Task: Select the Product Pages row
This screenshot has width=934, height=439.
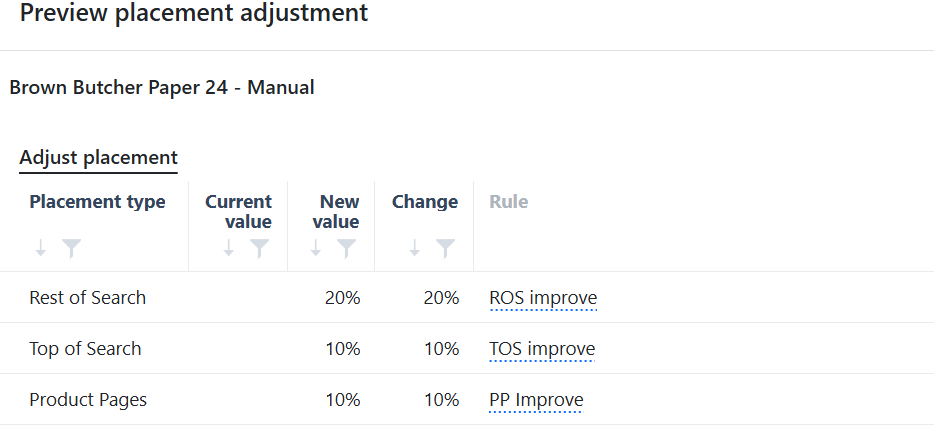Action: (x=467, y=400)
